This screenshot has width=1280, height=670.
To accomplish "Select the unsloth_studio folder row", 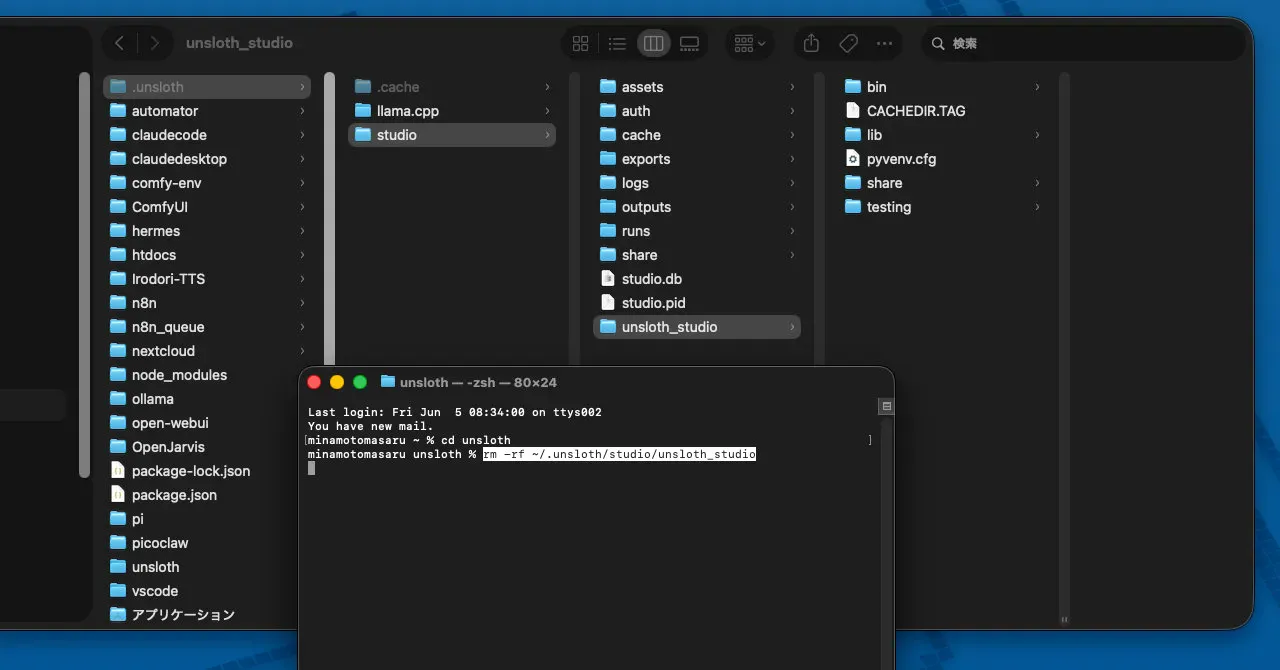I will (697, 327).
